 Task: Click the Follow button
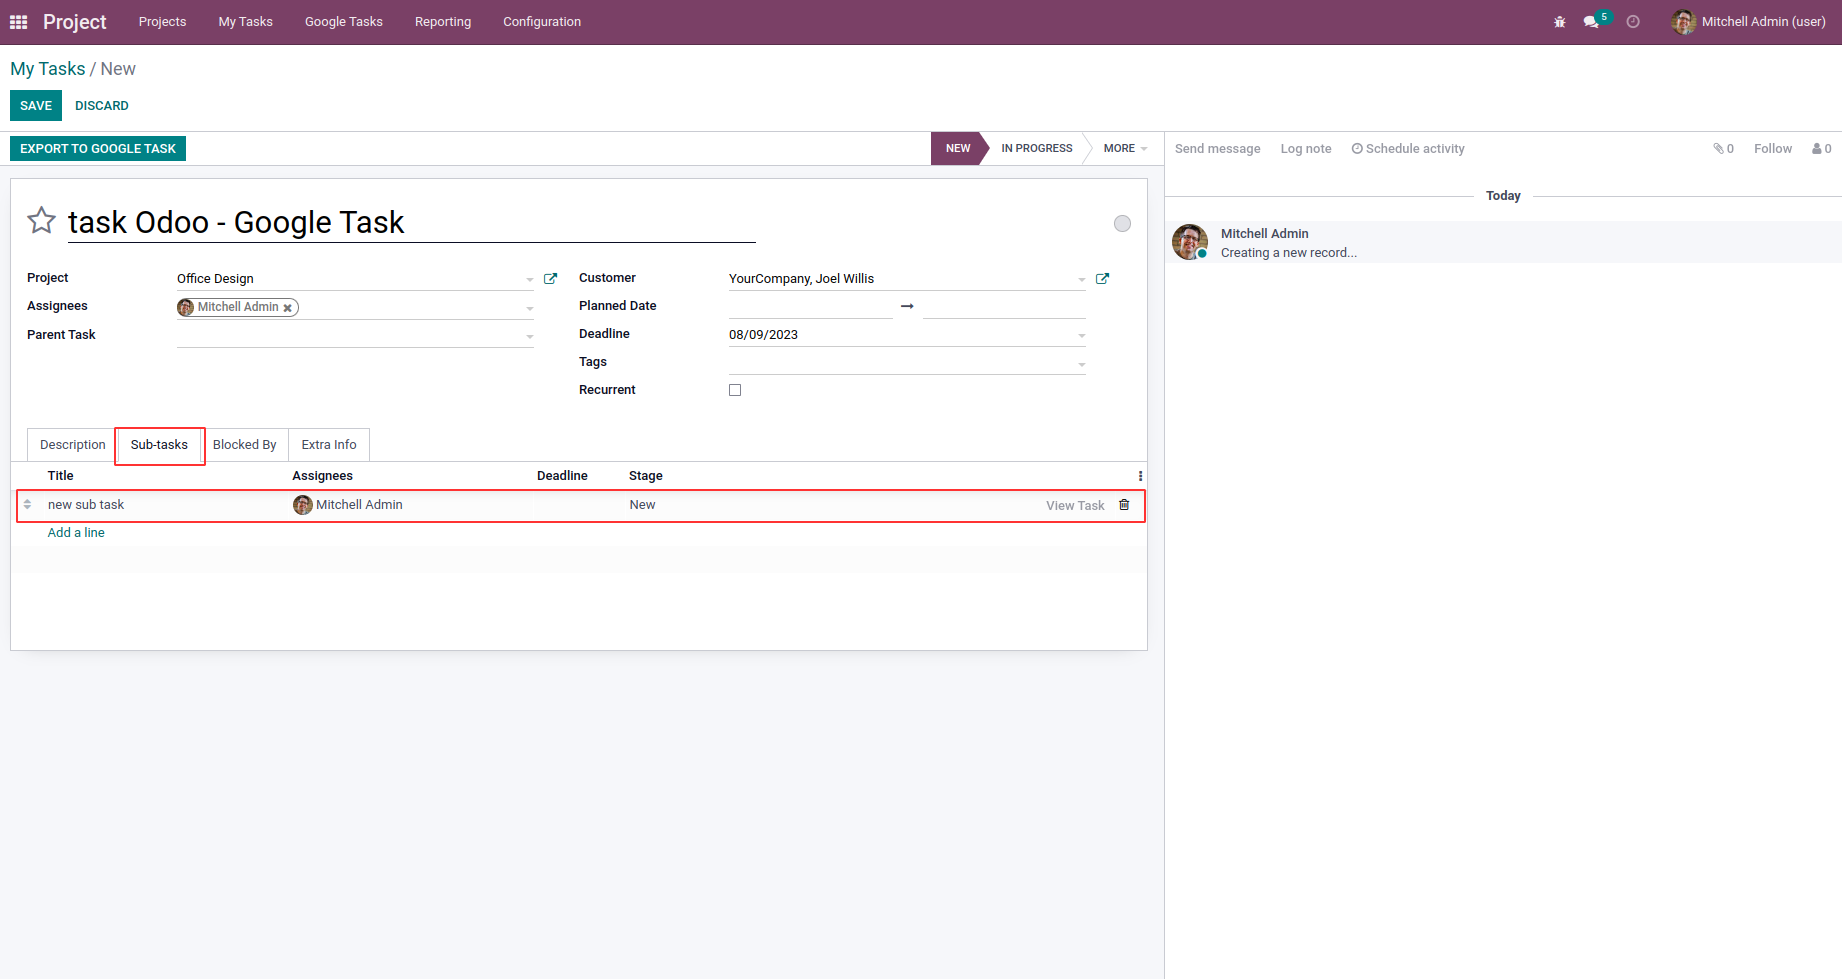click(x=1773, y=149)
